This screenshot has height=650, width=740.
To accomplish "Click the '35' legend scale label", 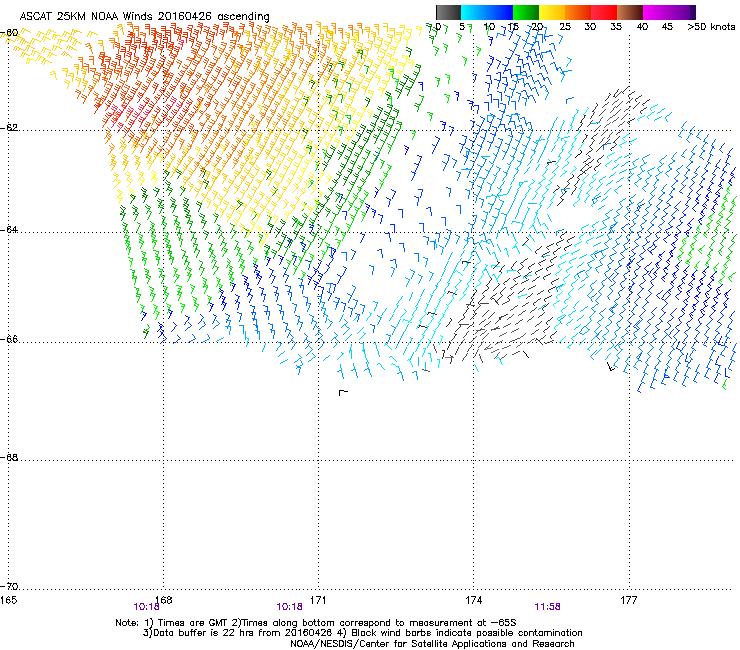I will click(x=616, y=27).
